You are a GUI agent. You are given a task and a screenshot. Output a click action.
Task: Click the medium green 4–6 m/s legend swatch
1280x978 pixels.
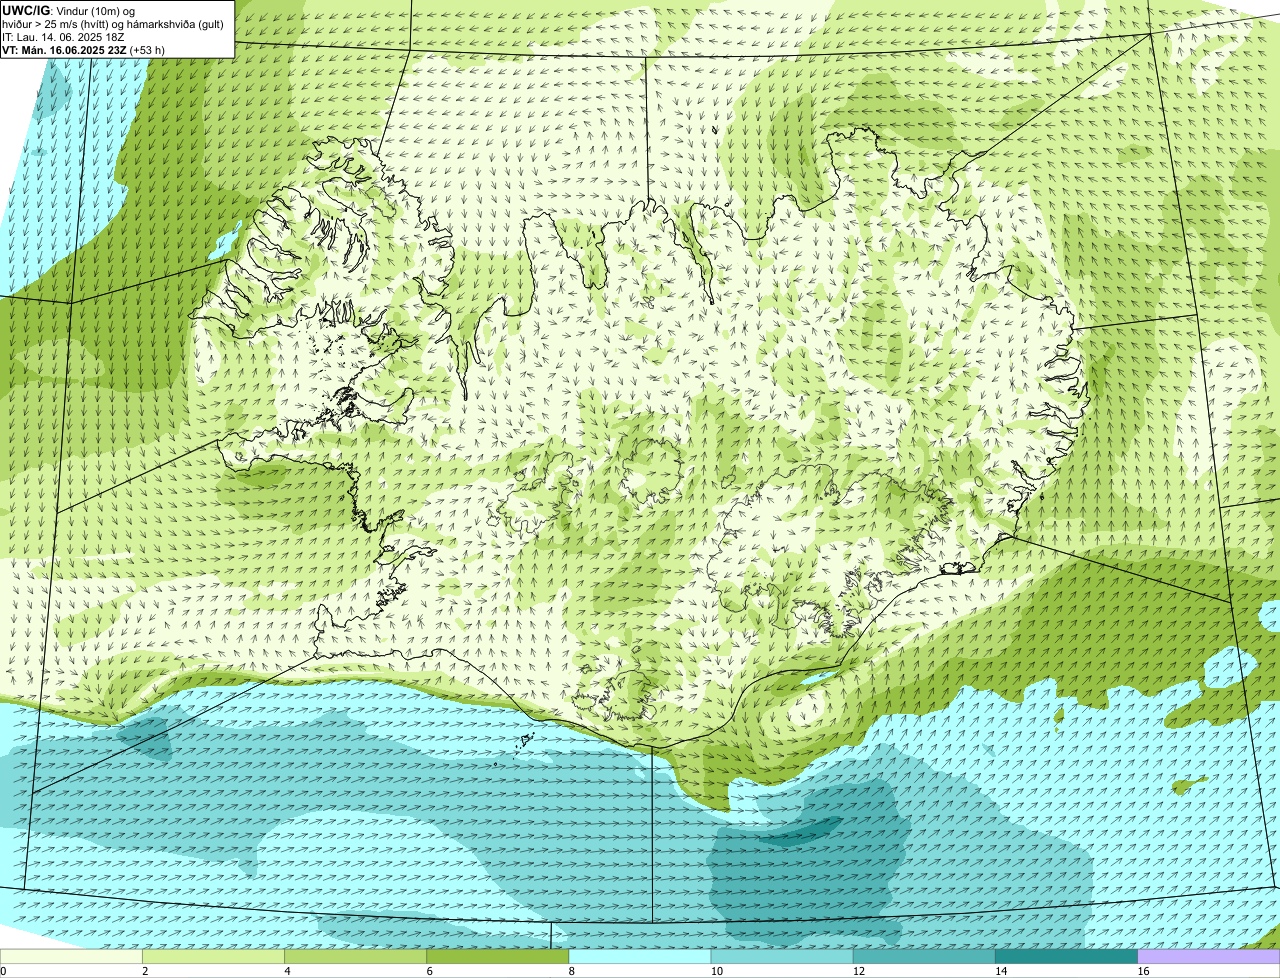point(355,956)
